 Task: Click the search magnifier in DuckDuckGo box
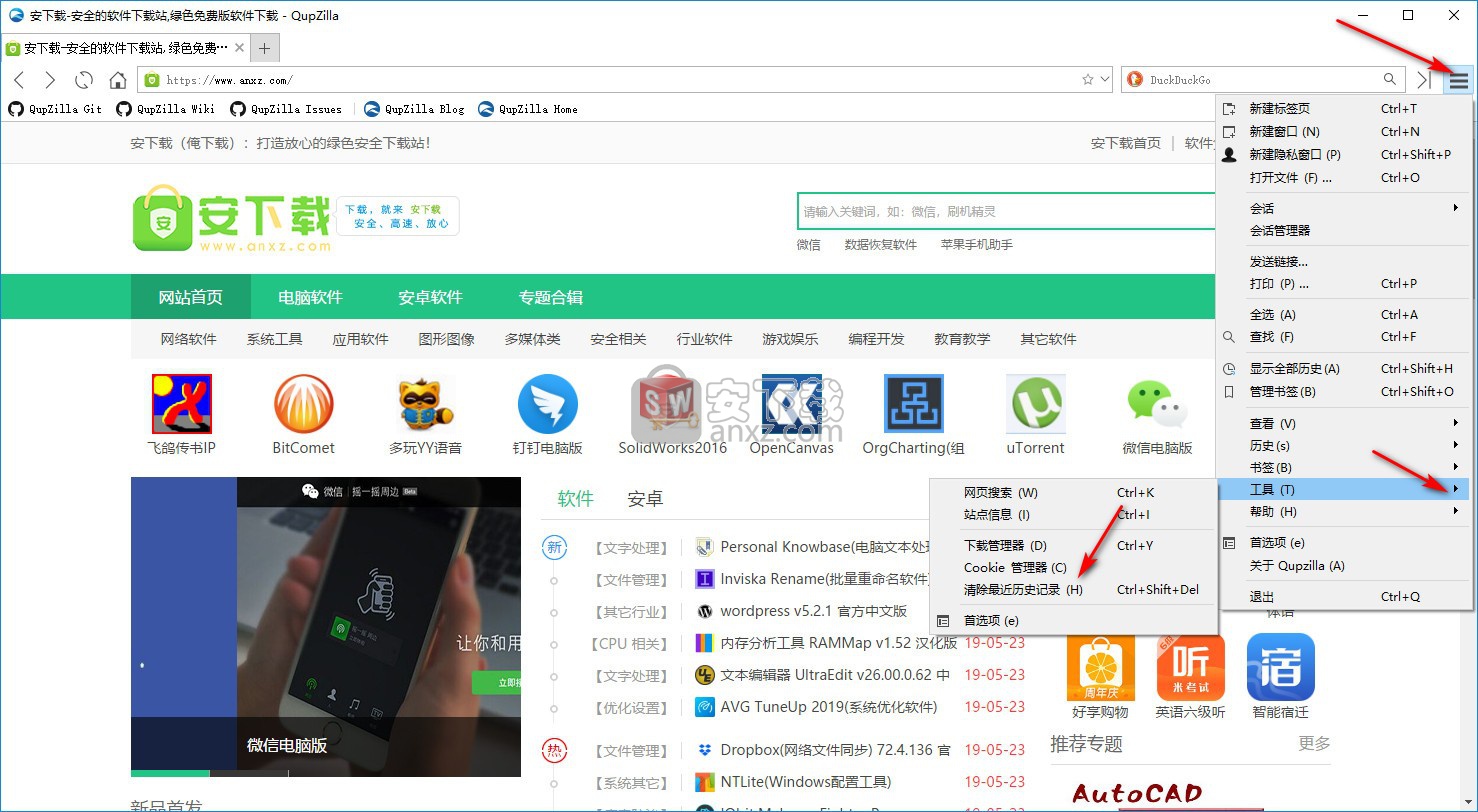(x=1390, y=79)
